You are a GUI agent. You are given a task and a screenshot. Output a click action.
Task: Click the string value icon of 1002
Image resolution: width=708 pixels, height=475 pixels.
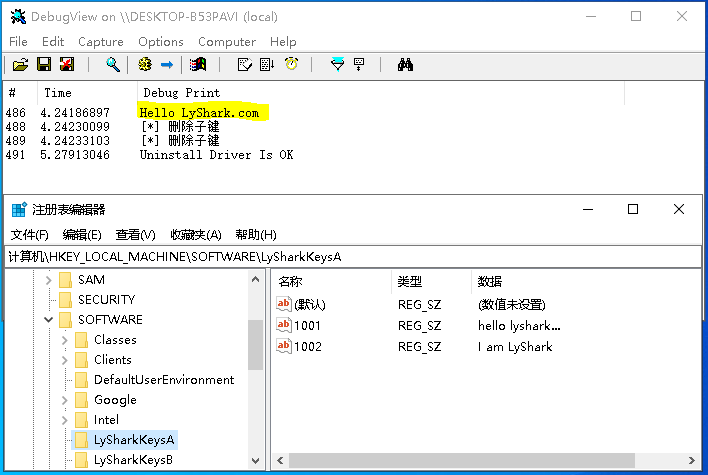click(x=284, y=346)
